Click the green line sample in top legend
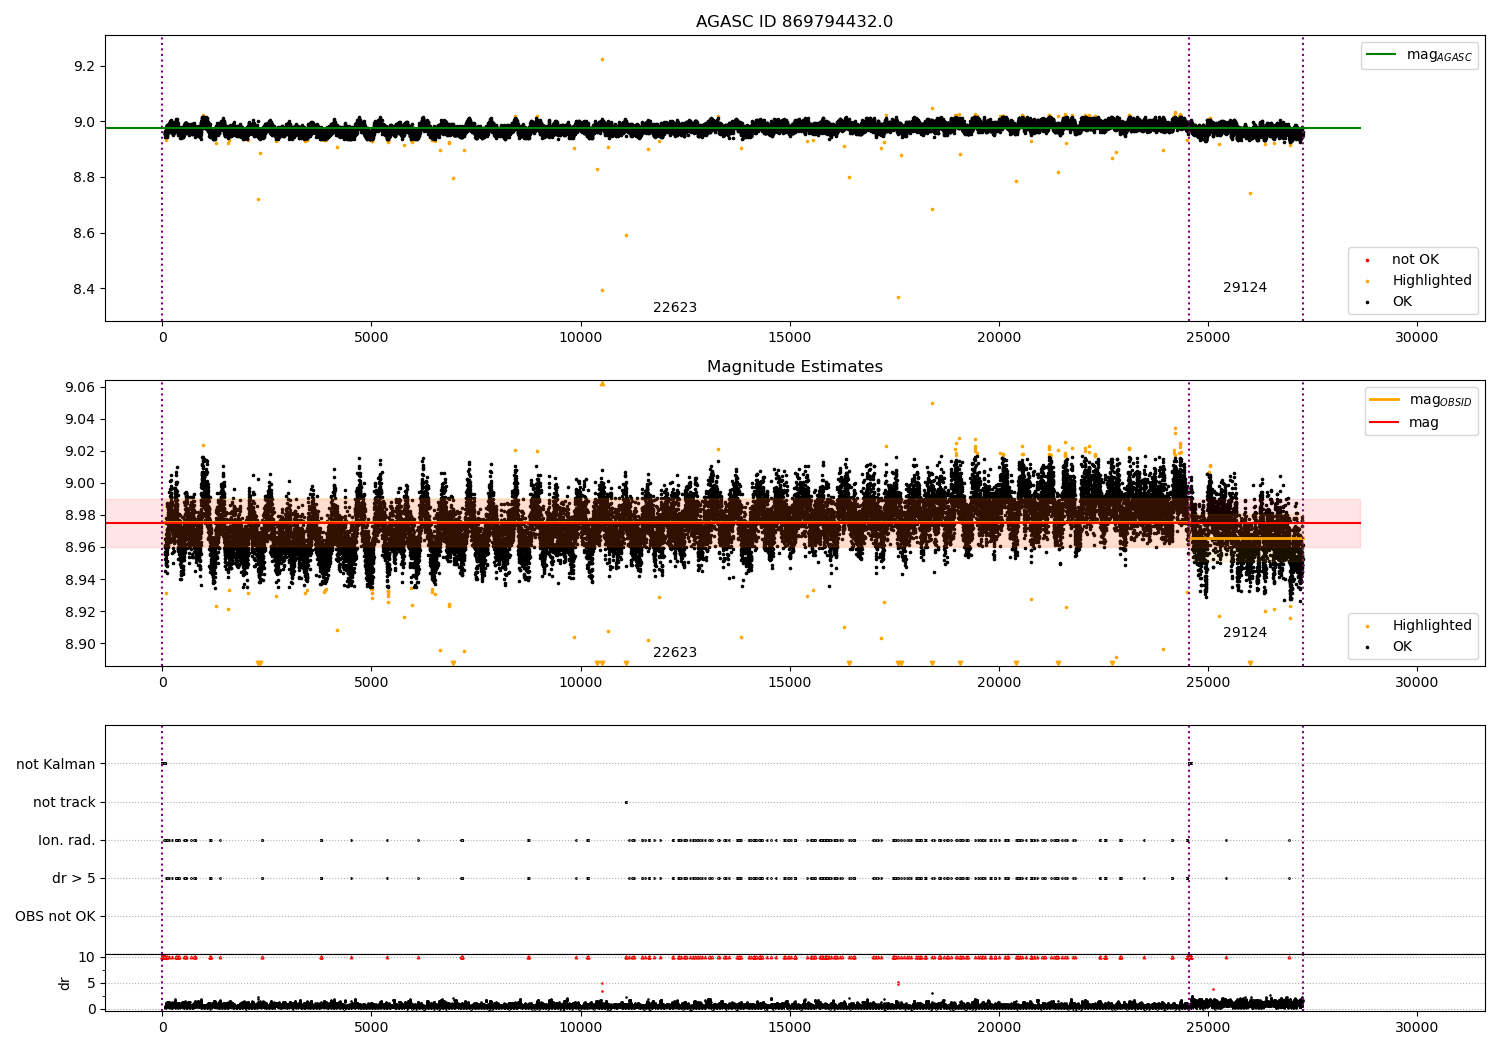Viewport: 1500px width, 1050px height. pos(1381,55)
